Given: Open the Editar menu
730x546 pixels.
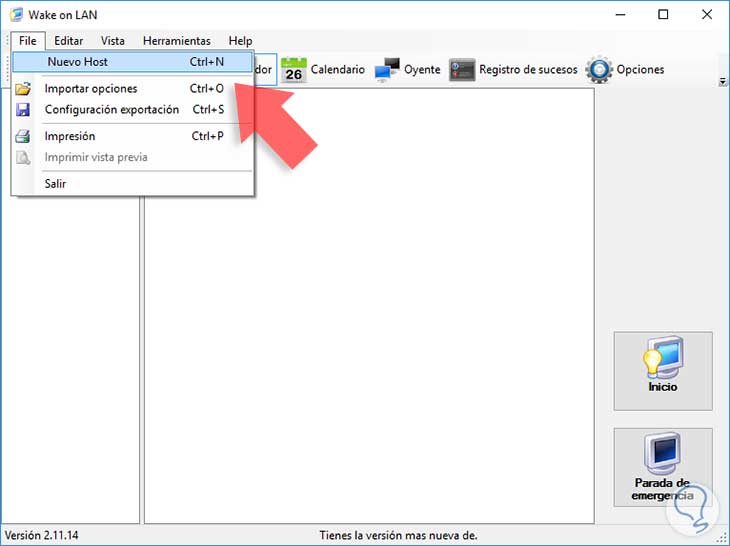Looking at the screenshot, I should [x=68, y=41].
